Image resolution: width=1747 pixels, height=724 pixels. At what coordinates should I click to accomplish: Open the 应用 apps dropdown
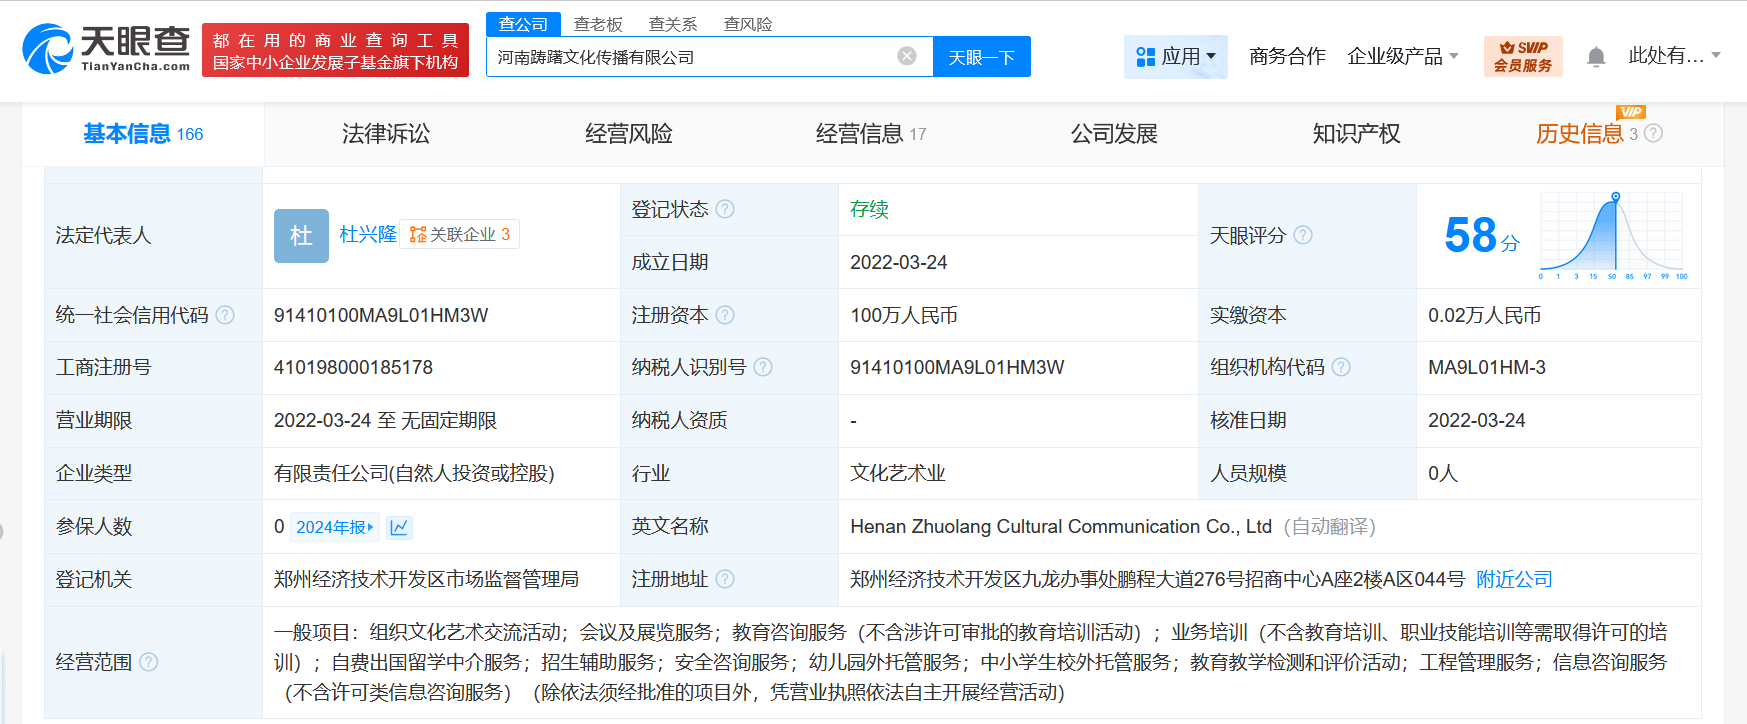(1176, 57)
